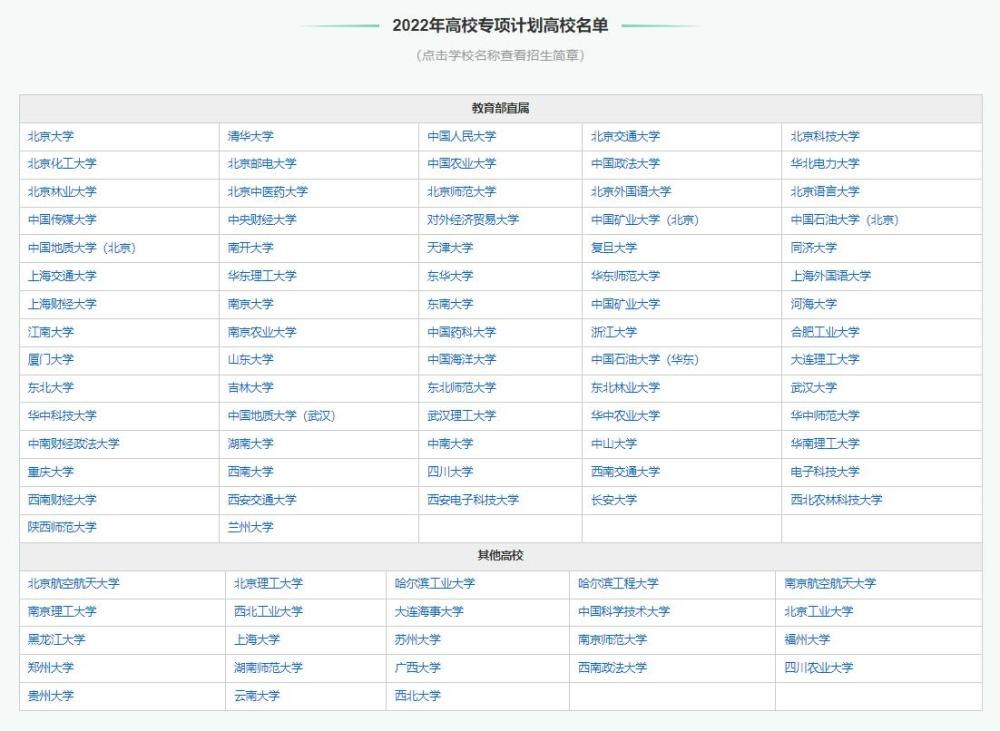Click 武汉大学
1000x731 pixels.
[813, 388]
